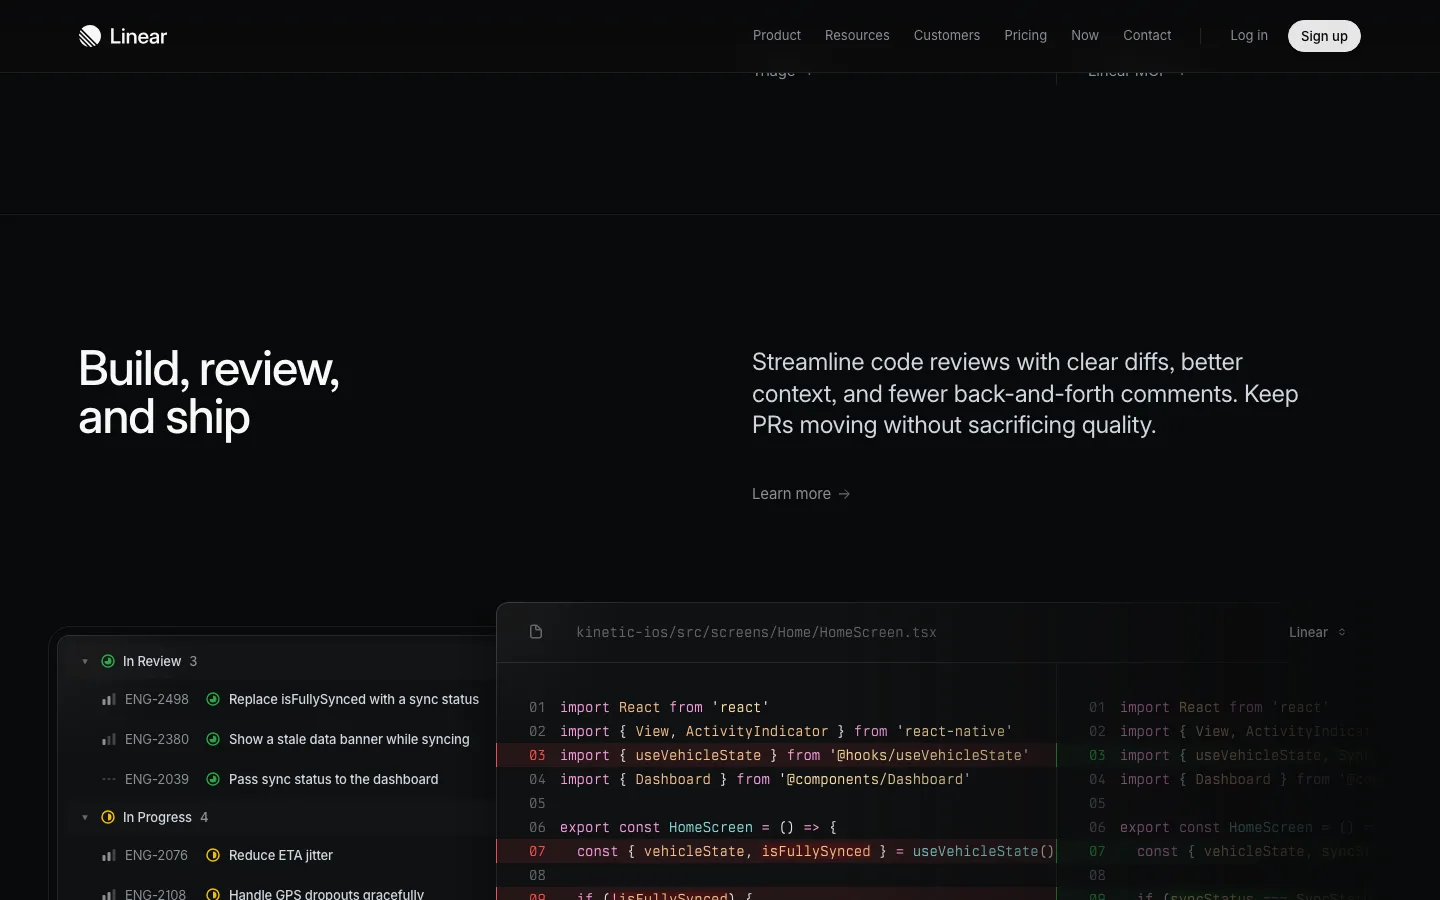Click the In Review status icon

pyautogui.click(x=108, y=661)
